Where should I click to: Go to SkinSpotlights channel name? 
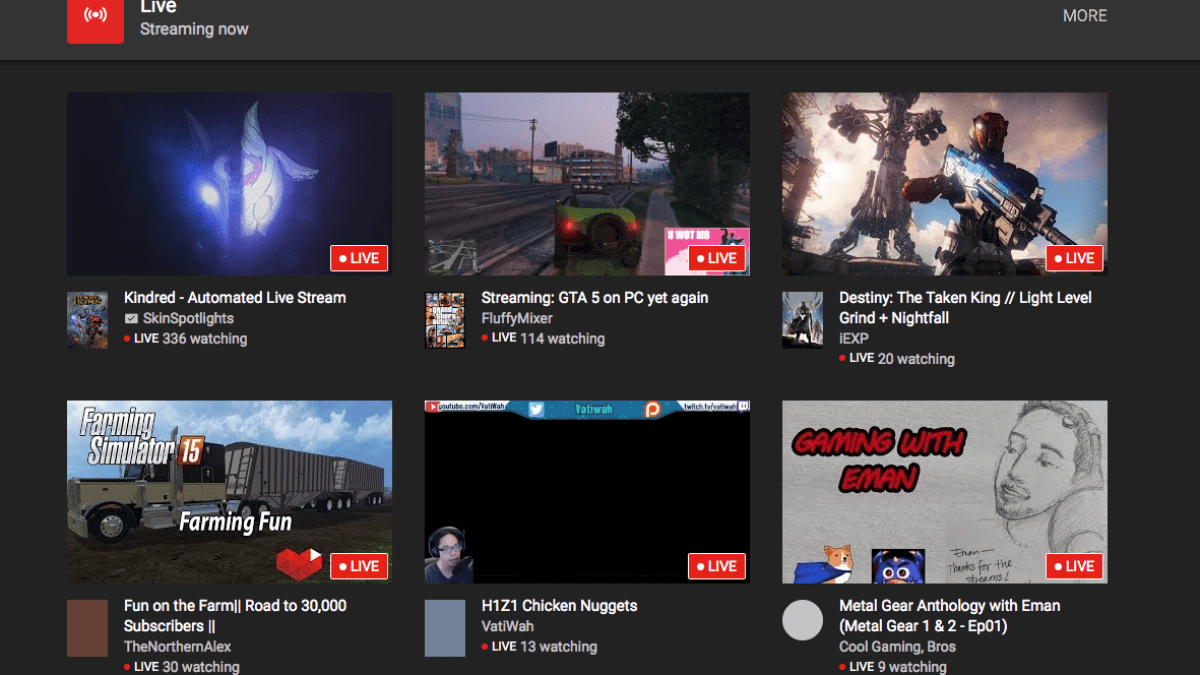pyautogui.click(x=188, y=318)
